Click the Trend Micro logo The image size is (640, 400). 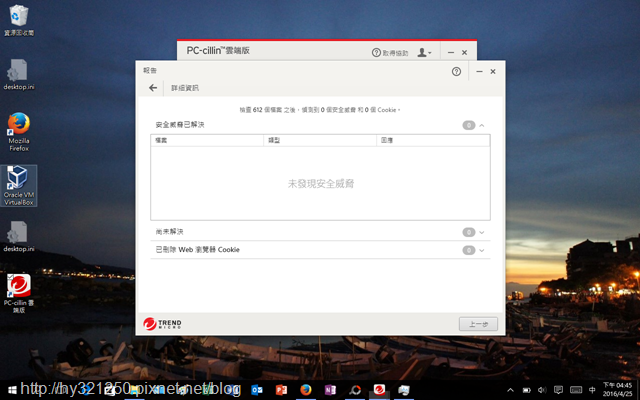(x=162, y=324)
